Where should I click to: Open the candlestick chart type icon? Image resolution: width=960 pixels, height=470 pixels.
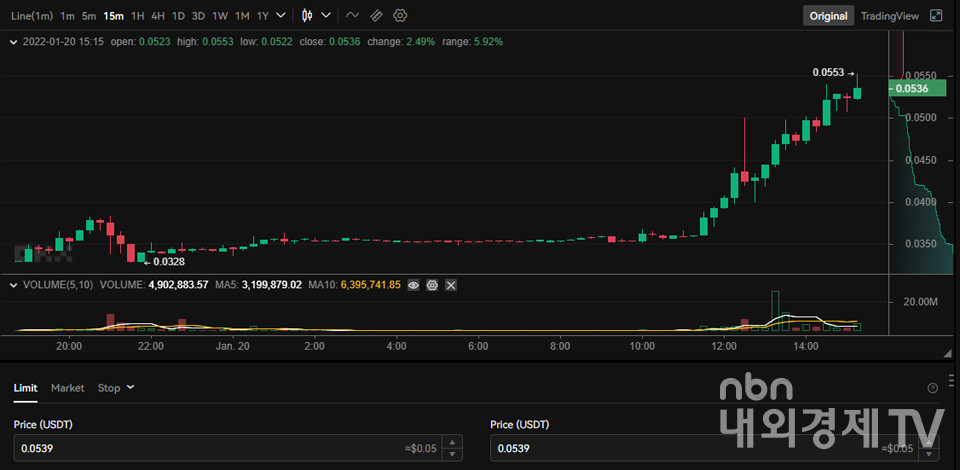(306, 16)
